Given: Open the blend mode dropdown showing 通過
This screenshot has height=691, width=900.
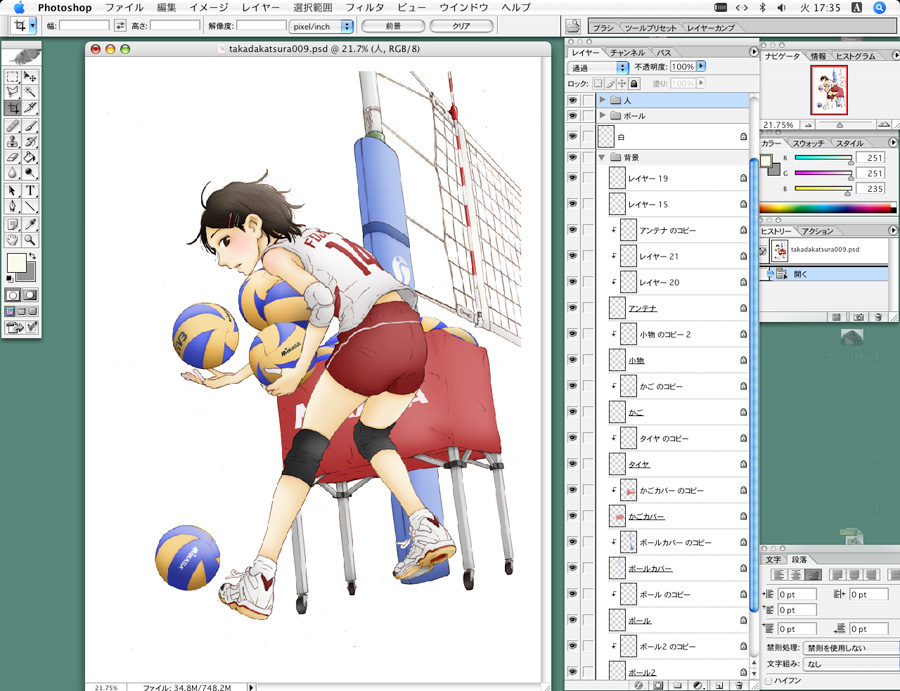Looking at the screenshot, I should pyautogui.click(x=599, y=68).
